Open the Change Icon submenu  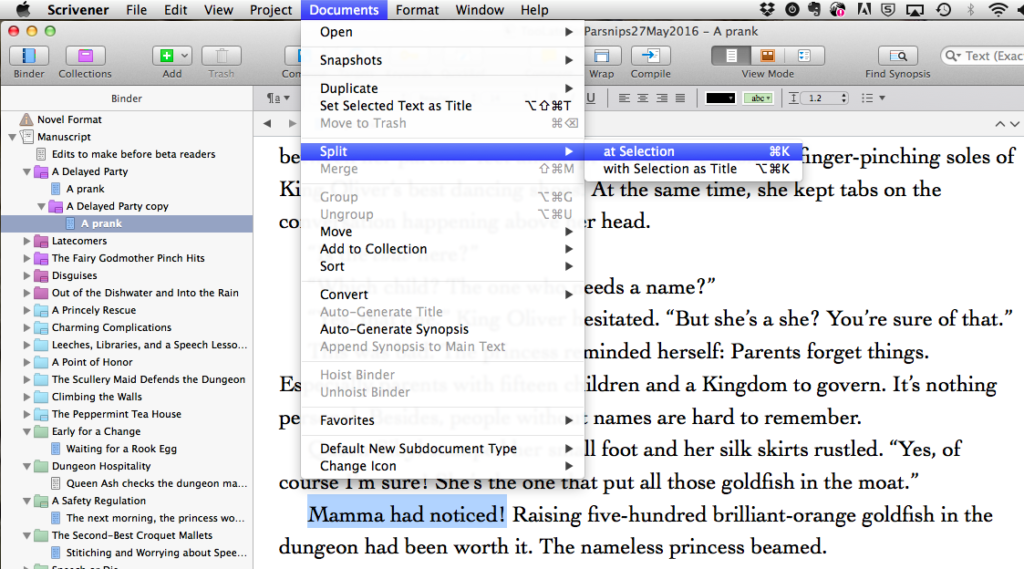[x=443, y=466]
